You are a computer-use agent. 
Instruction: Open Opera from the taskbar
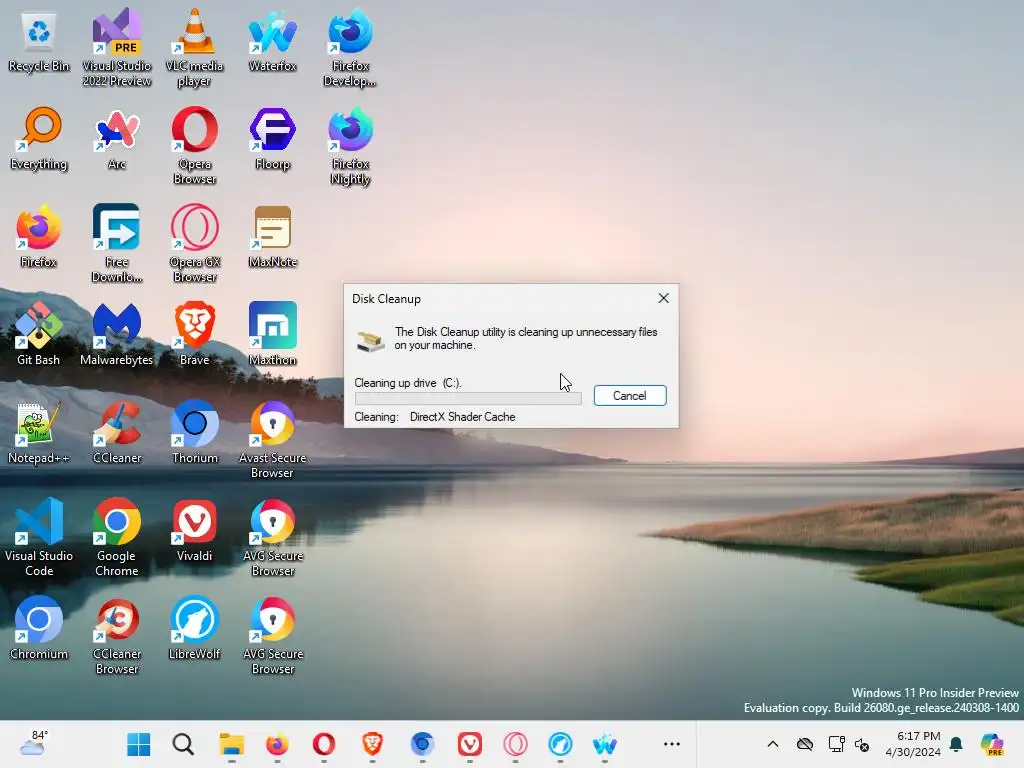tap(324, 744)
